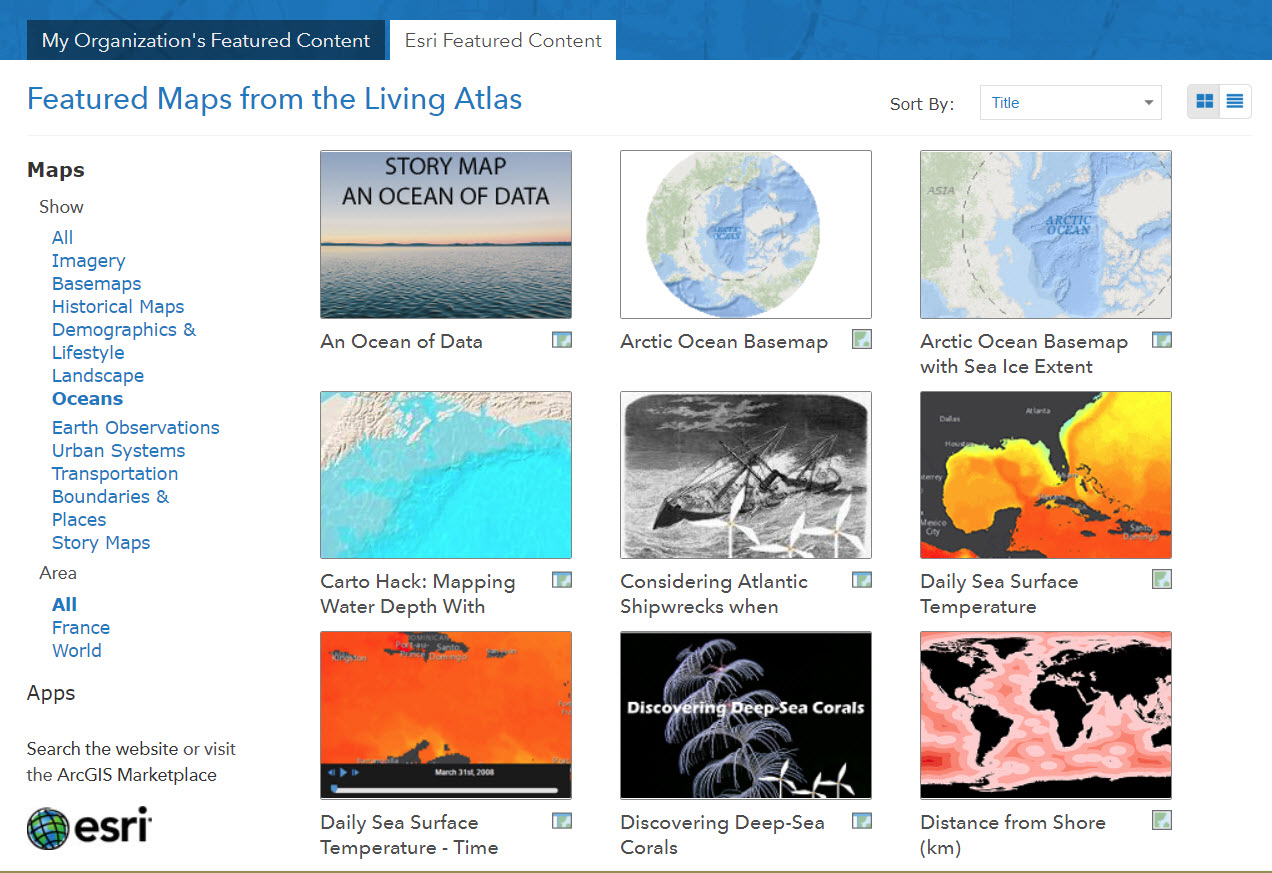Open Distance from Shore thumbnail
The image size is (1272, 873).
pos(1046,715)
